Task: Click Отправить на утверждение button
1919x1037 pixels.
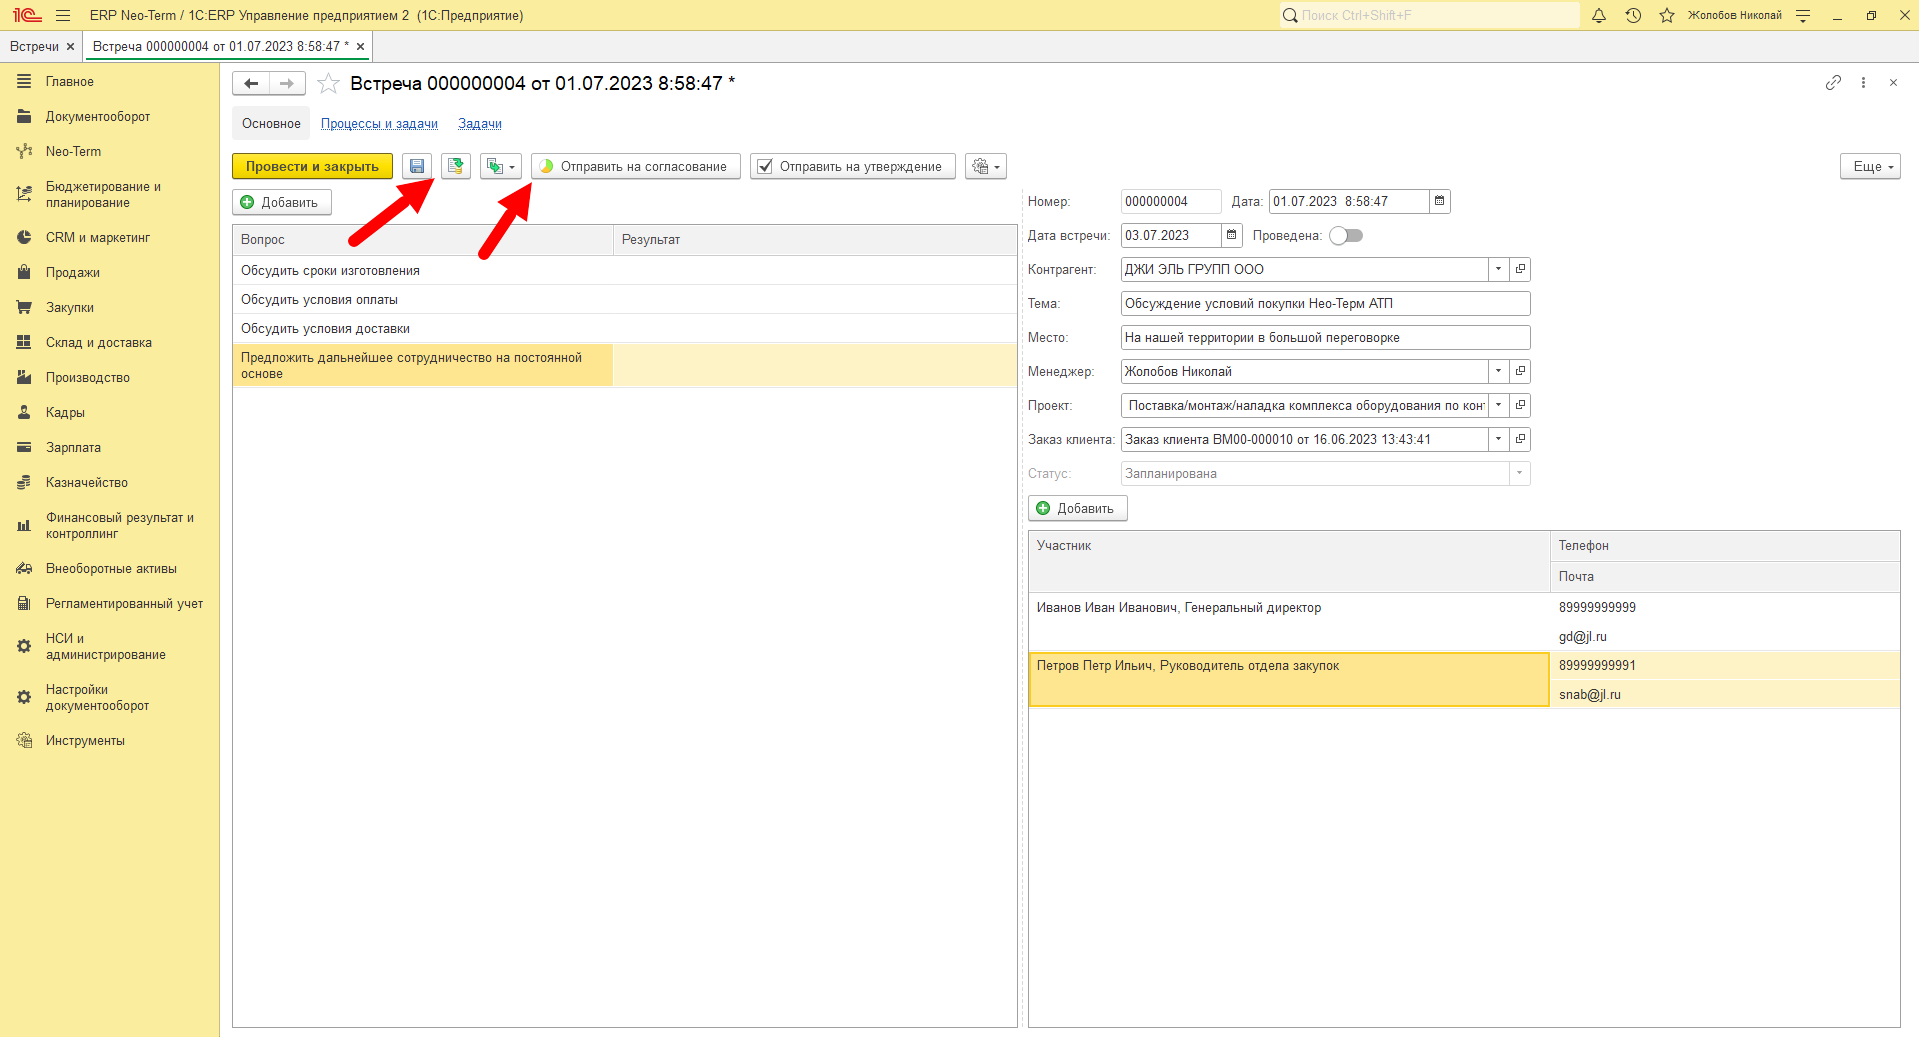Action: 853,166
